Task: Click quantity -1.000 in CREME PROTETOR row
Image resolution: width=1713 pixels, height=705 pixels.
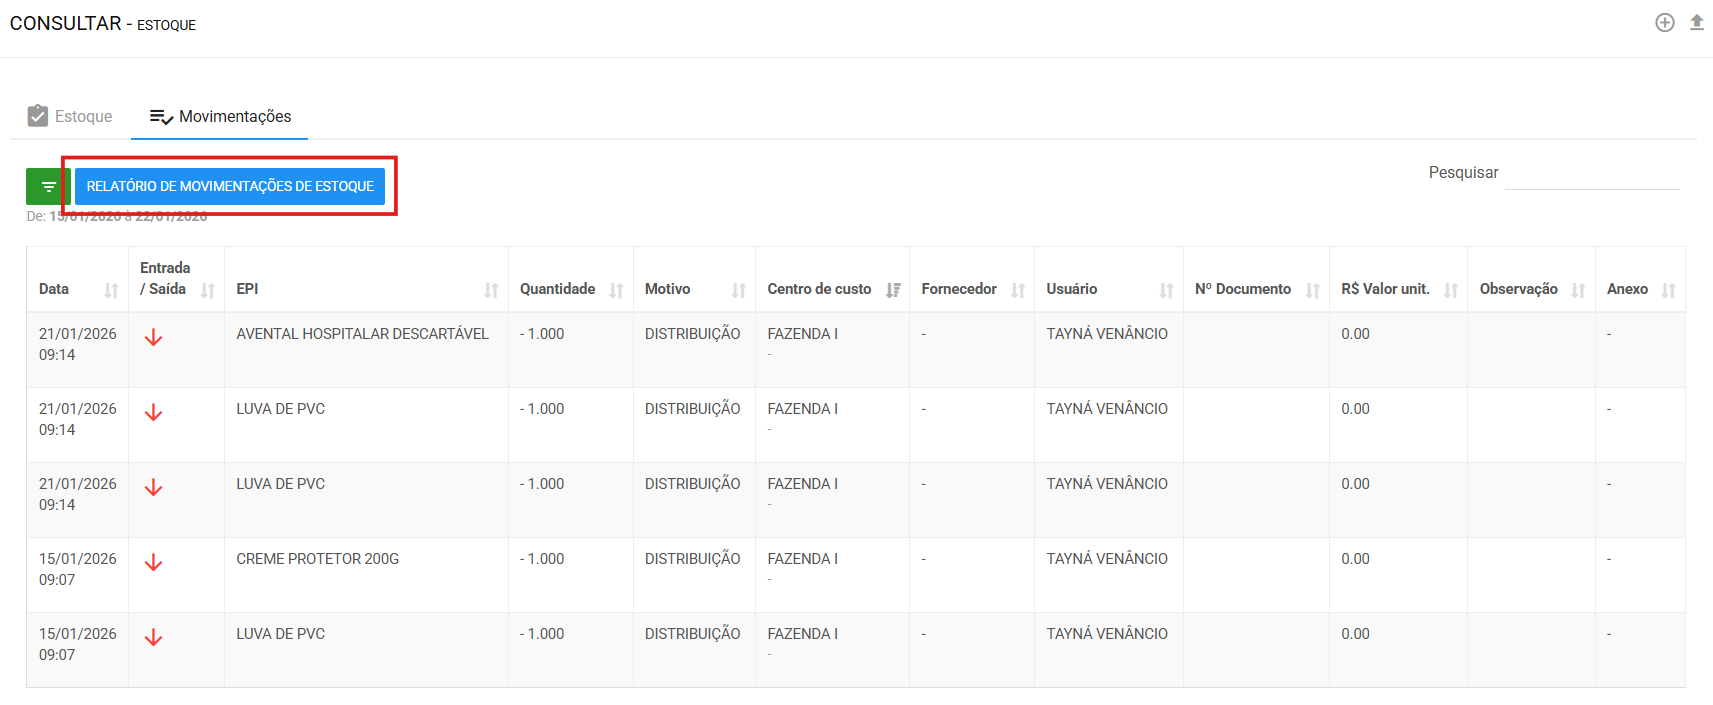Action: pyautogui.click(x=542, y=559)
